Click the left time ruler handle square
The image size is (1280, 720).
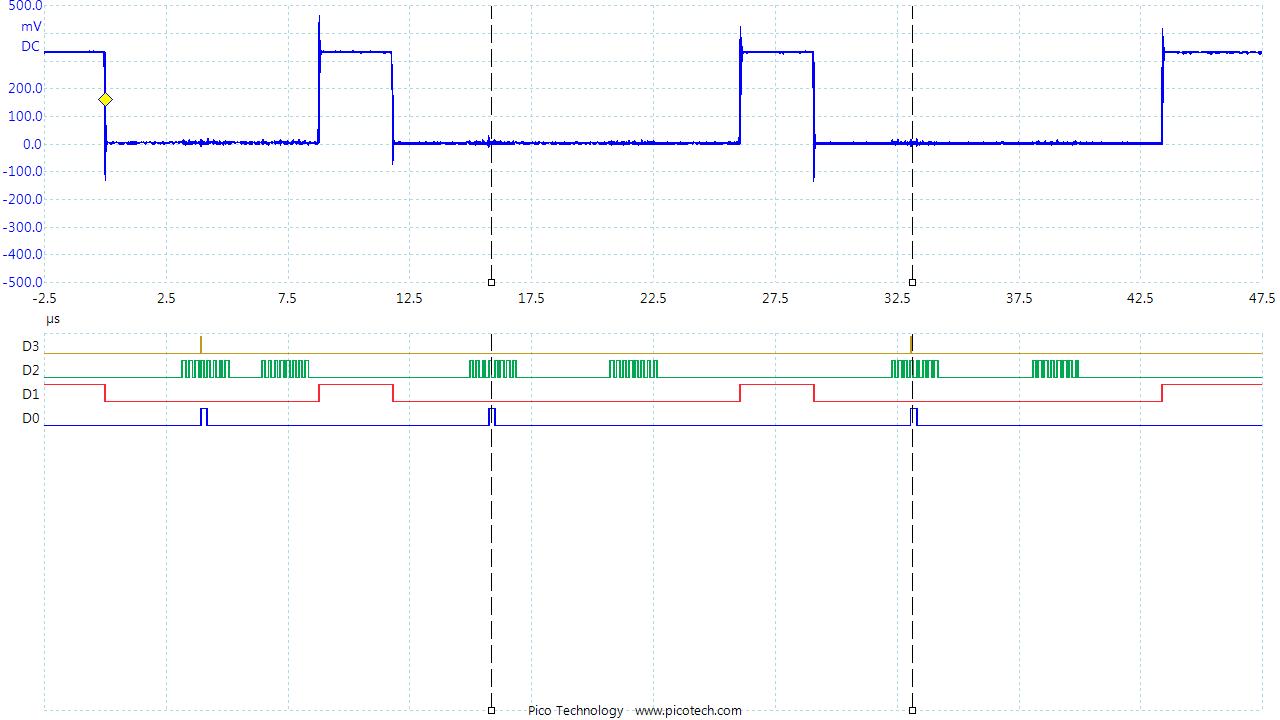490,282
